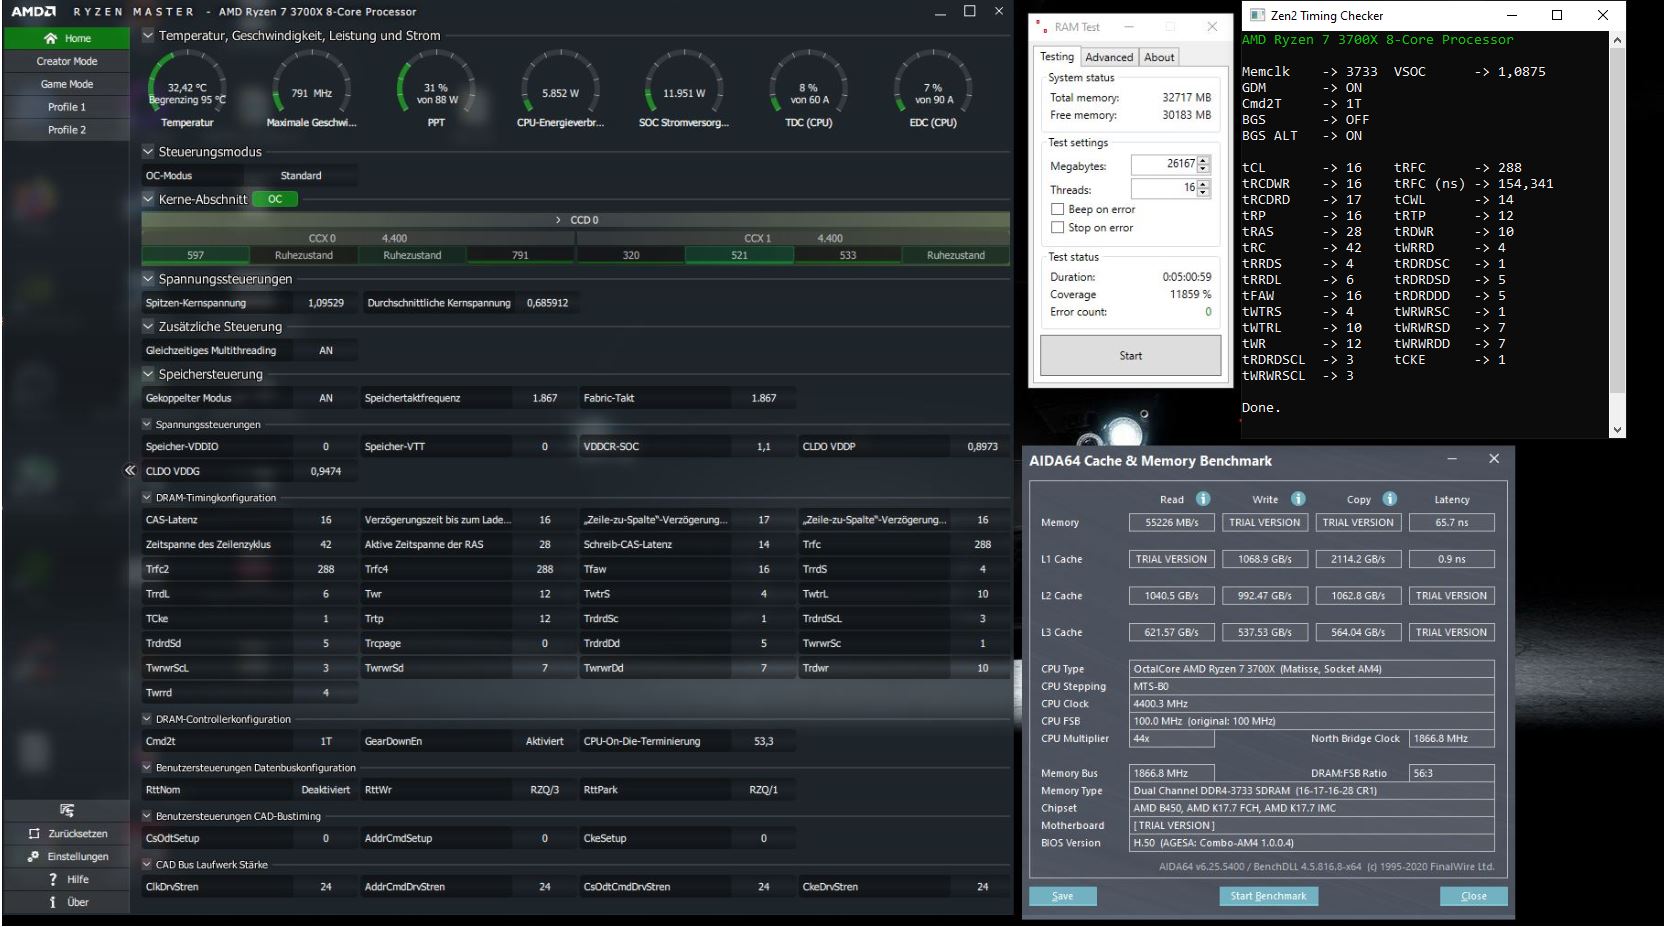Open the Testing tab in RAM Test
1664x927 pixels.
coord(1057,57)
